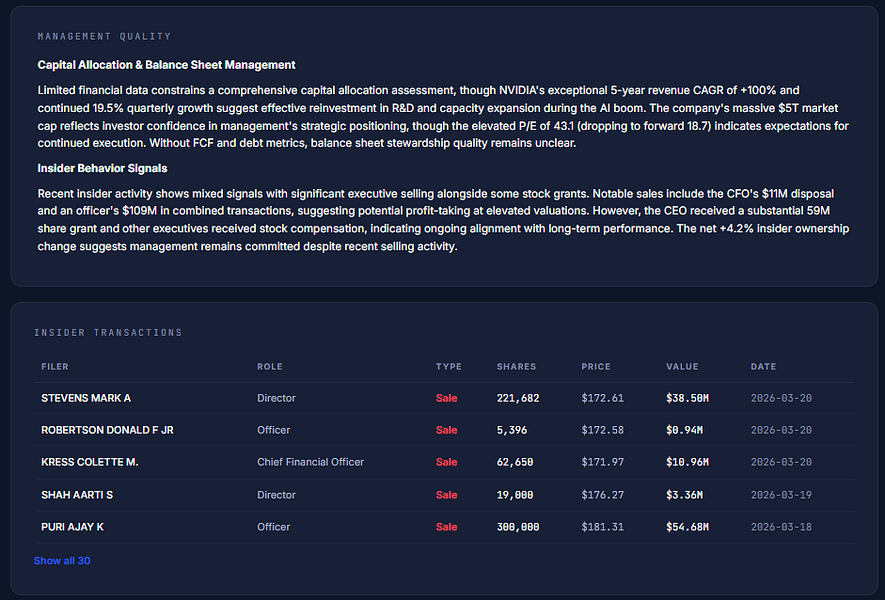Click shares value 62,650

point(515,462)
